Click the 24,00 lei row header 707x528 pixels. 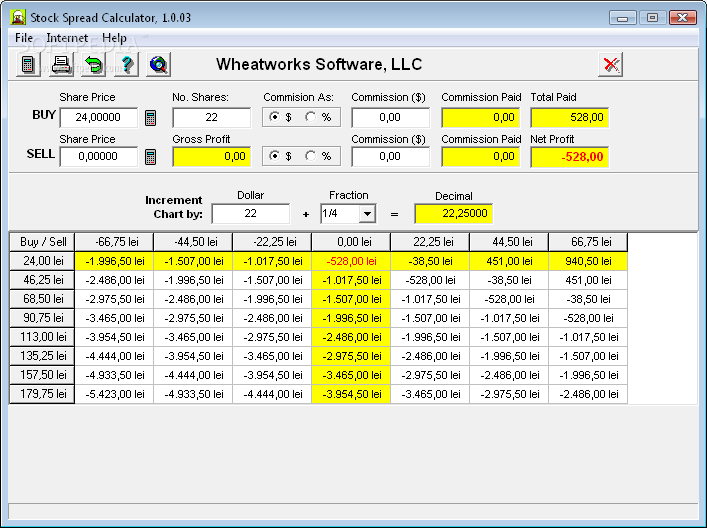pos(42,261)
